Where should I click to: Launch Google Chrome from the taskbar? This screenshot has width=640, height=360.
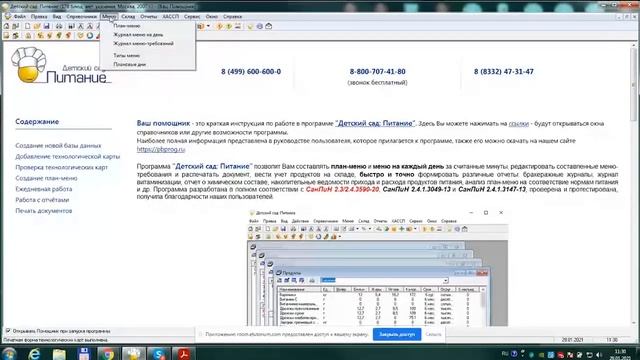108,353
